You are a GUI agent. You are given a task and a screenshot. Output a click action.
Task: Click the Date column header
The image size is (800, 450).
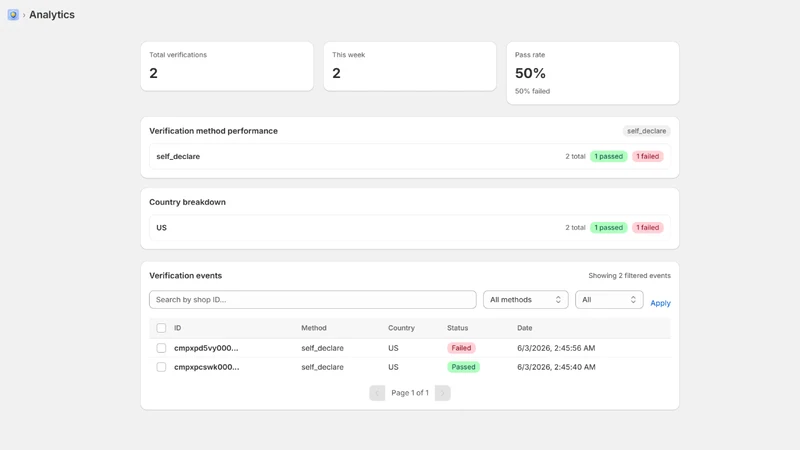pos(524,328)
